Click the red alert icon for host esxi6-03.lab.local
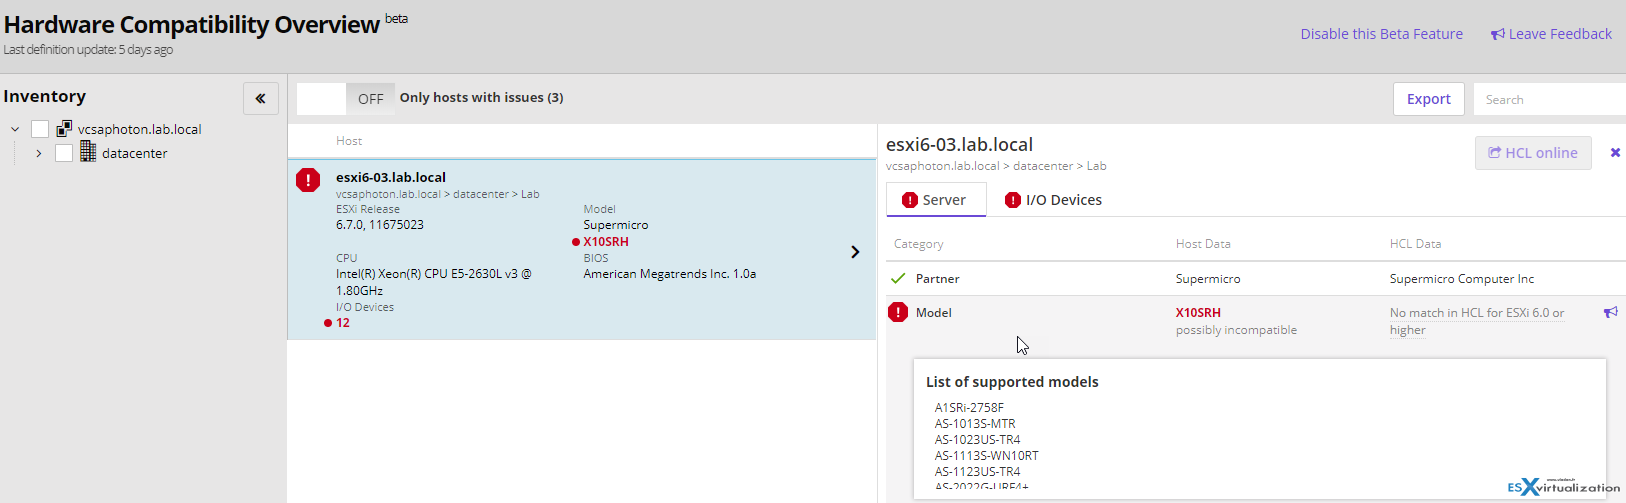Screen dimensions: 1626x503 [308, 180]
